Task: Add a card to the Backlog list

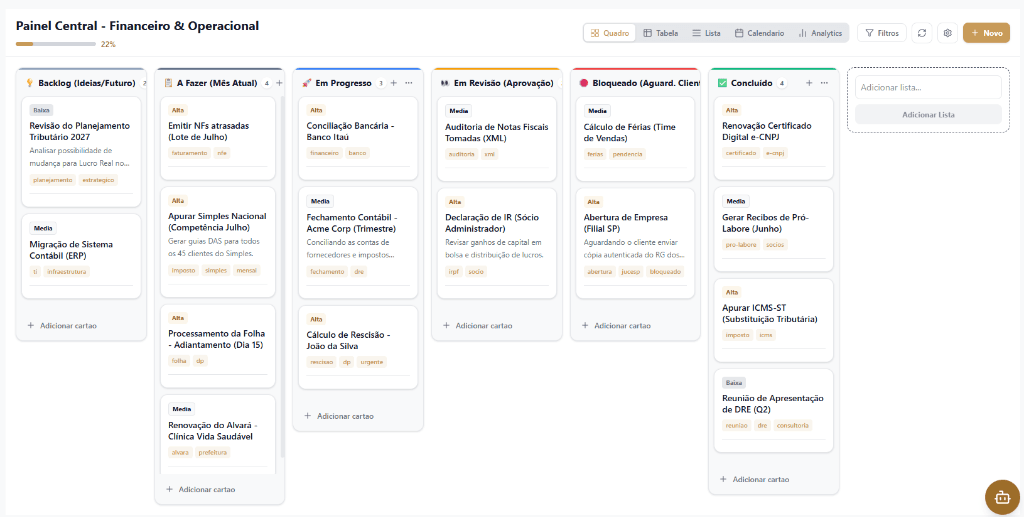Action: click(62, 325)
